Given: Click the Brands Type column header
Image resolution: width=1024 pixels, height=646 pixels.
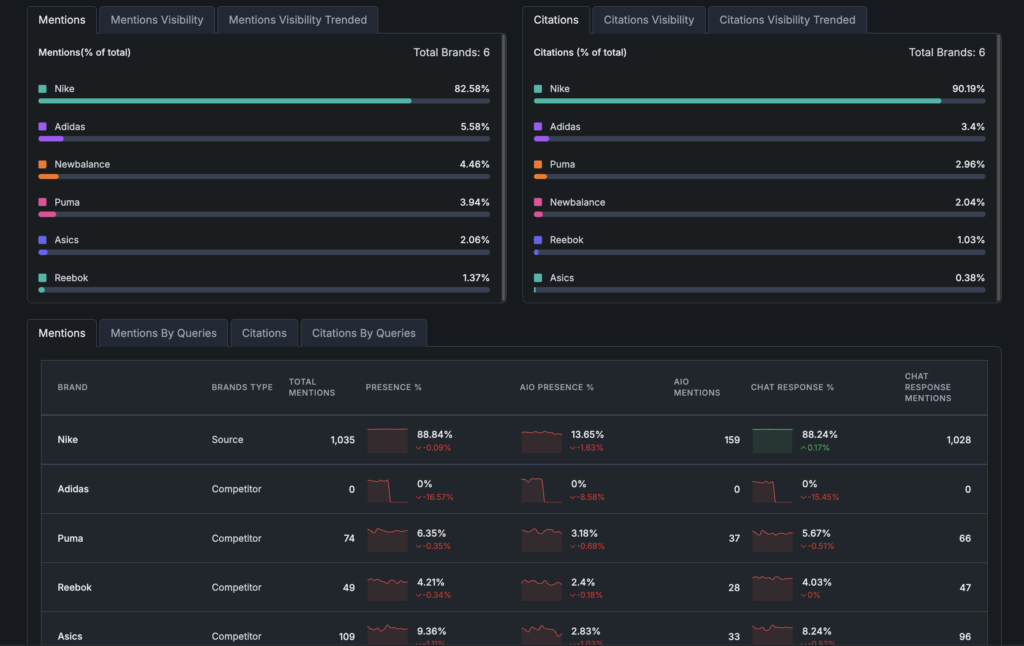Looking at the screenshot, I should pyautogui.click(x=242, y=387).
